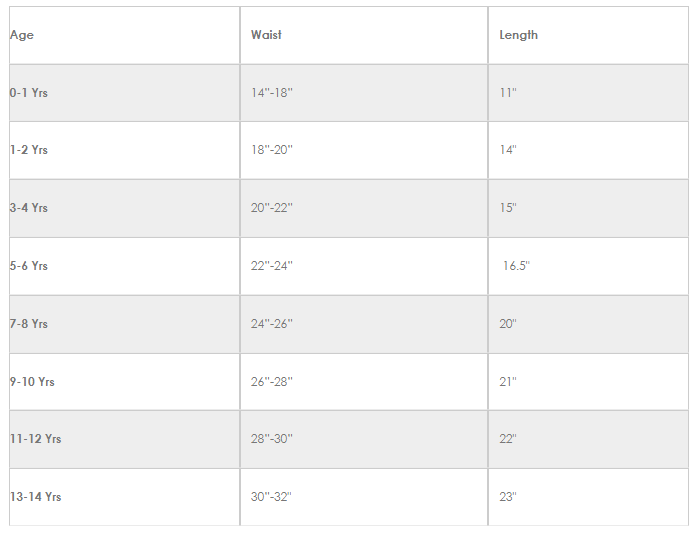Click the 16.5" length value
This screenshot has height=548, width=697.
tap(516, 266)
